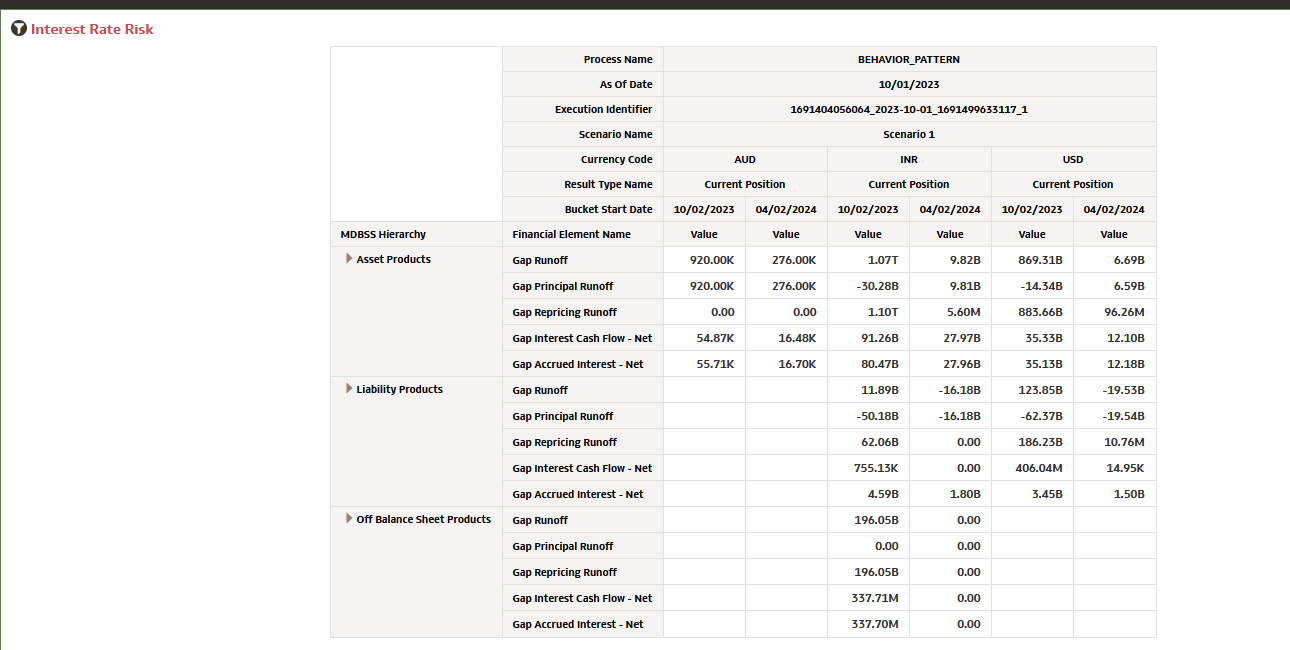This screenshot has height=650, width=1290.
Task: Click the Liability Products label
Action: click(400, 389)
